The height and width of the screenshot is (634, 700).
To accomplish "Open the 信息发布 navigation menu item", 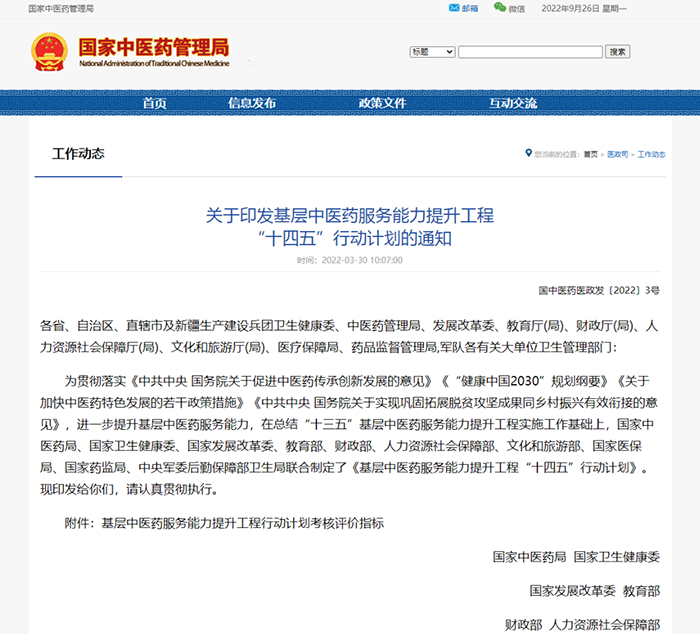I will 252,103.
